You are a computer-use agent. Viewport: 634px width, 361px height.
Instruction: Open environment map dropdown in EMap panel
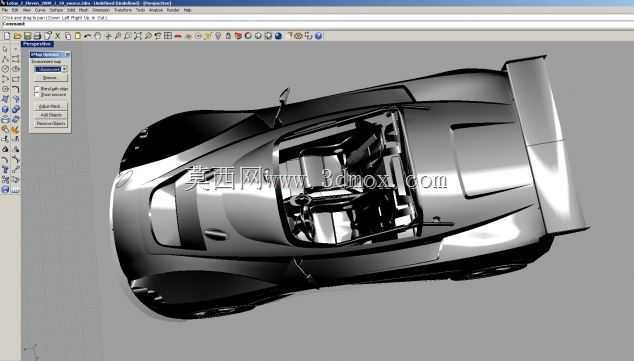coord(64,69)
